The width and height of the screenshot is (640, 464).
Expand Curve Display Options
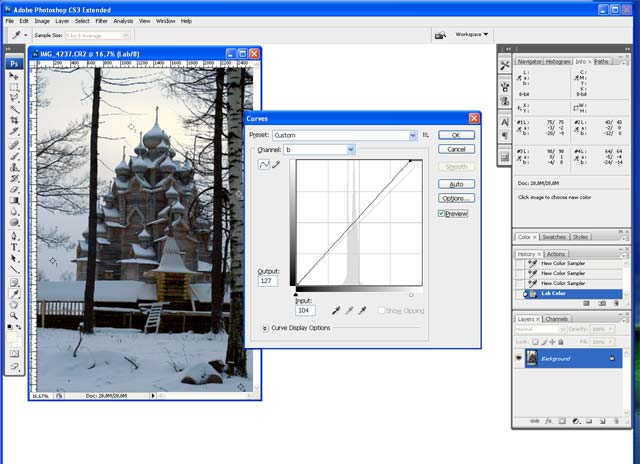pos(265,328)
